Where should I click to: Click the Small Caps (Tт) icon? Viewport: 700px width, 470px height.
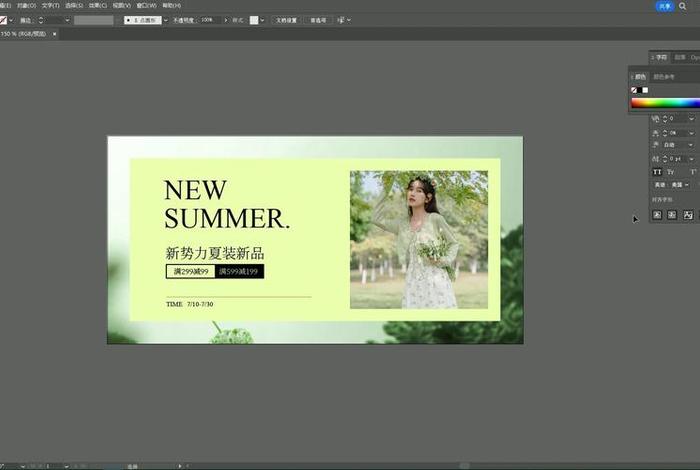point(671,172)
